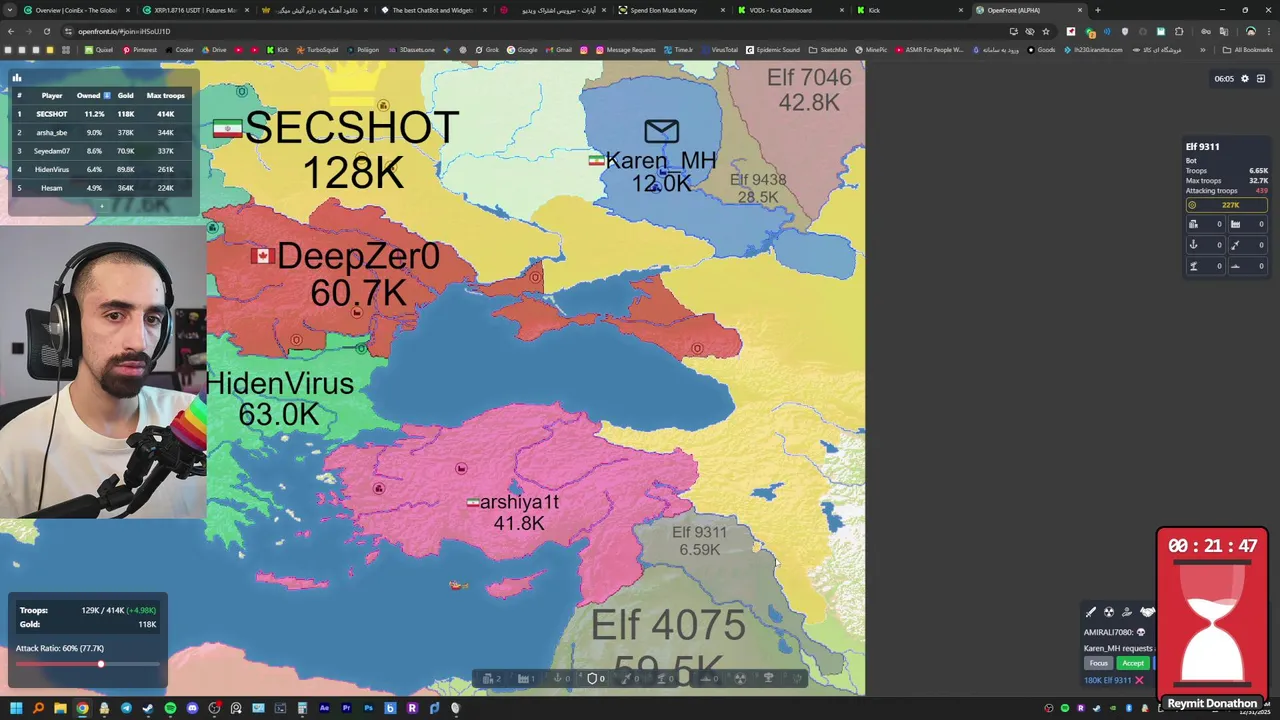Adjust the Attack Ratio slider handle
Viewport: 1280px width, 720px height.
[x=101, y=664]
